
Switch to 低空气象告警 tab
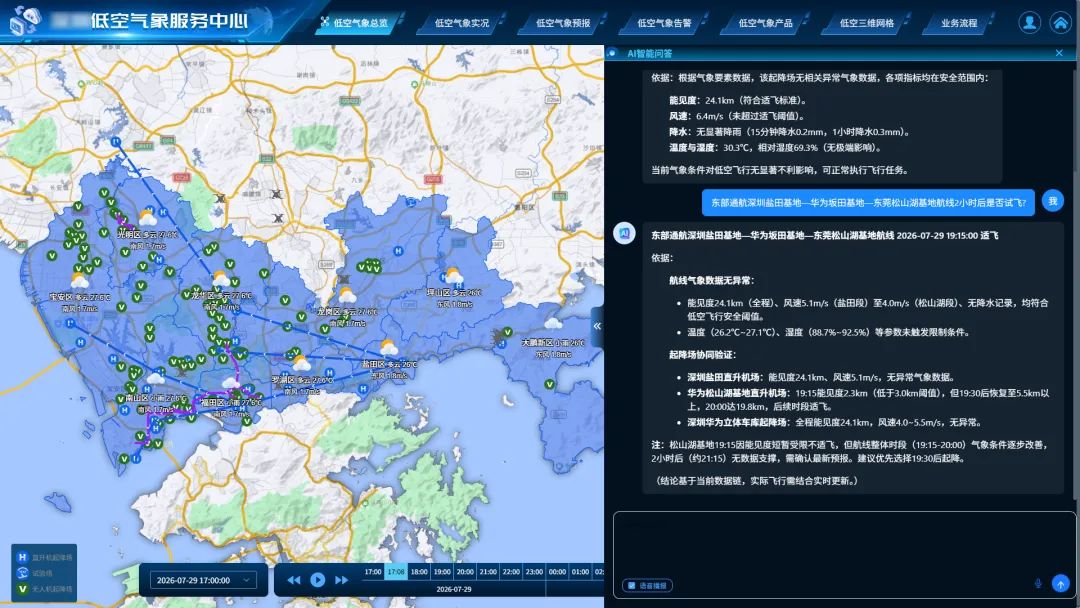(x=664, y=23)
